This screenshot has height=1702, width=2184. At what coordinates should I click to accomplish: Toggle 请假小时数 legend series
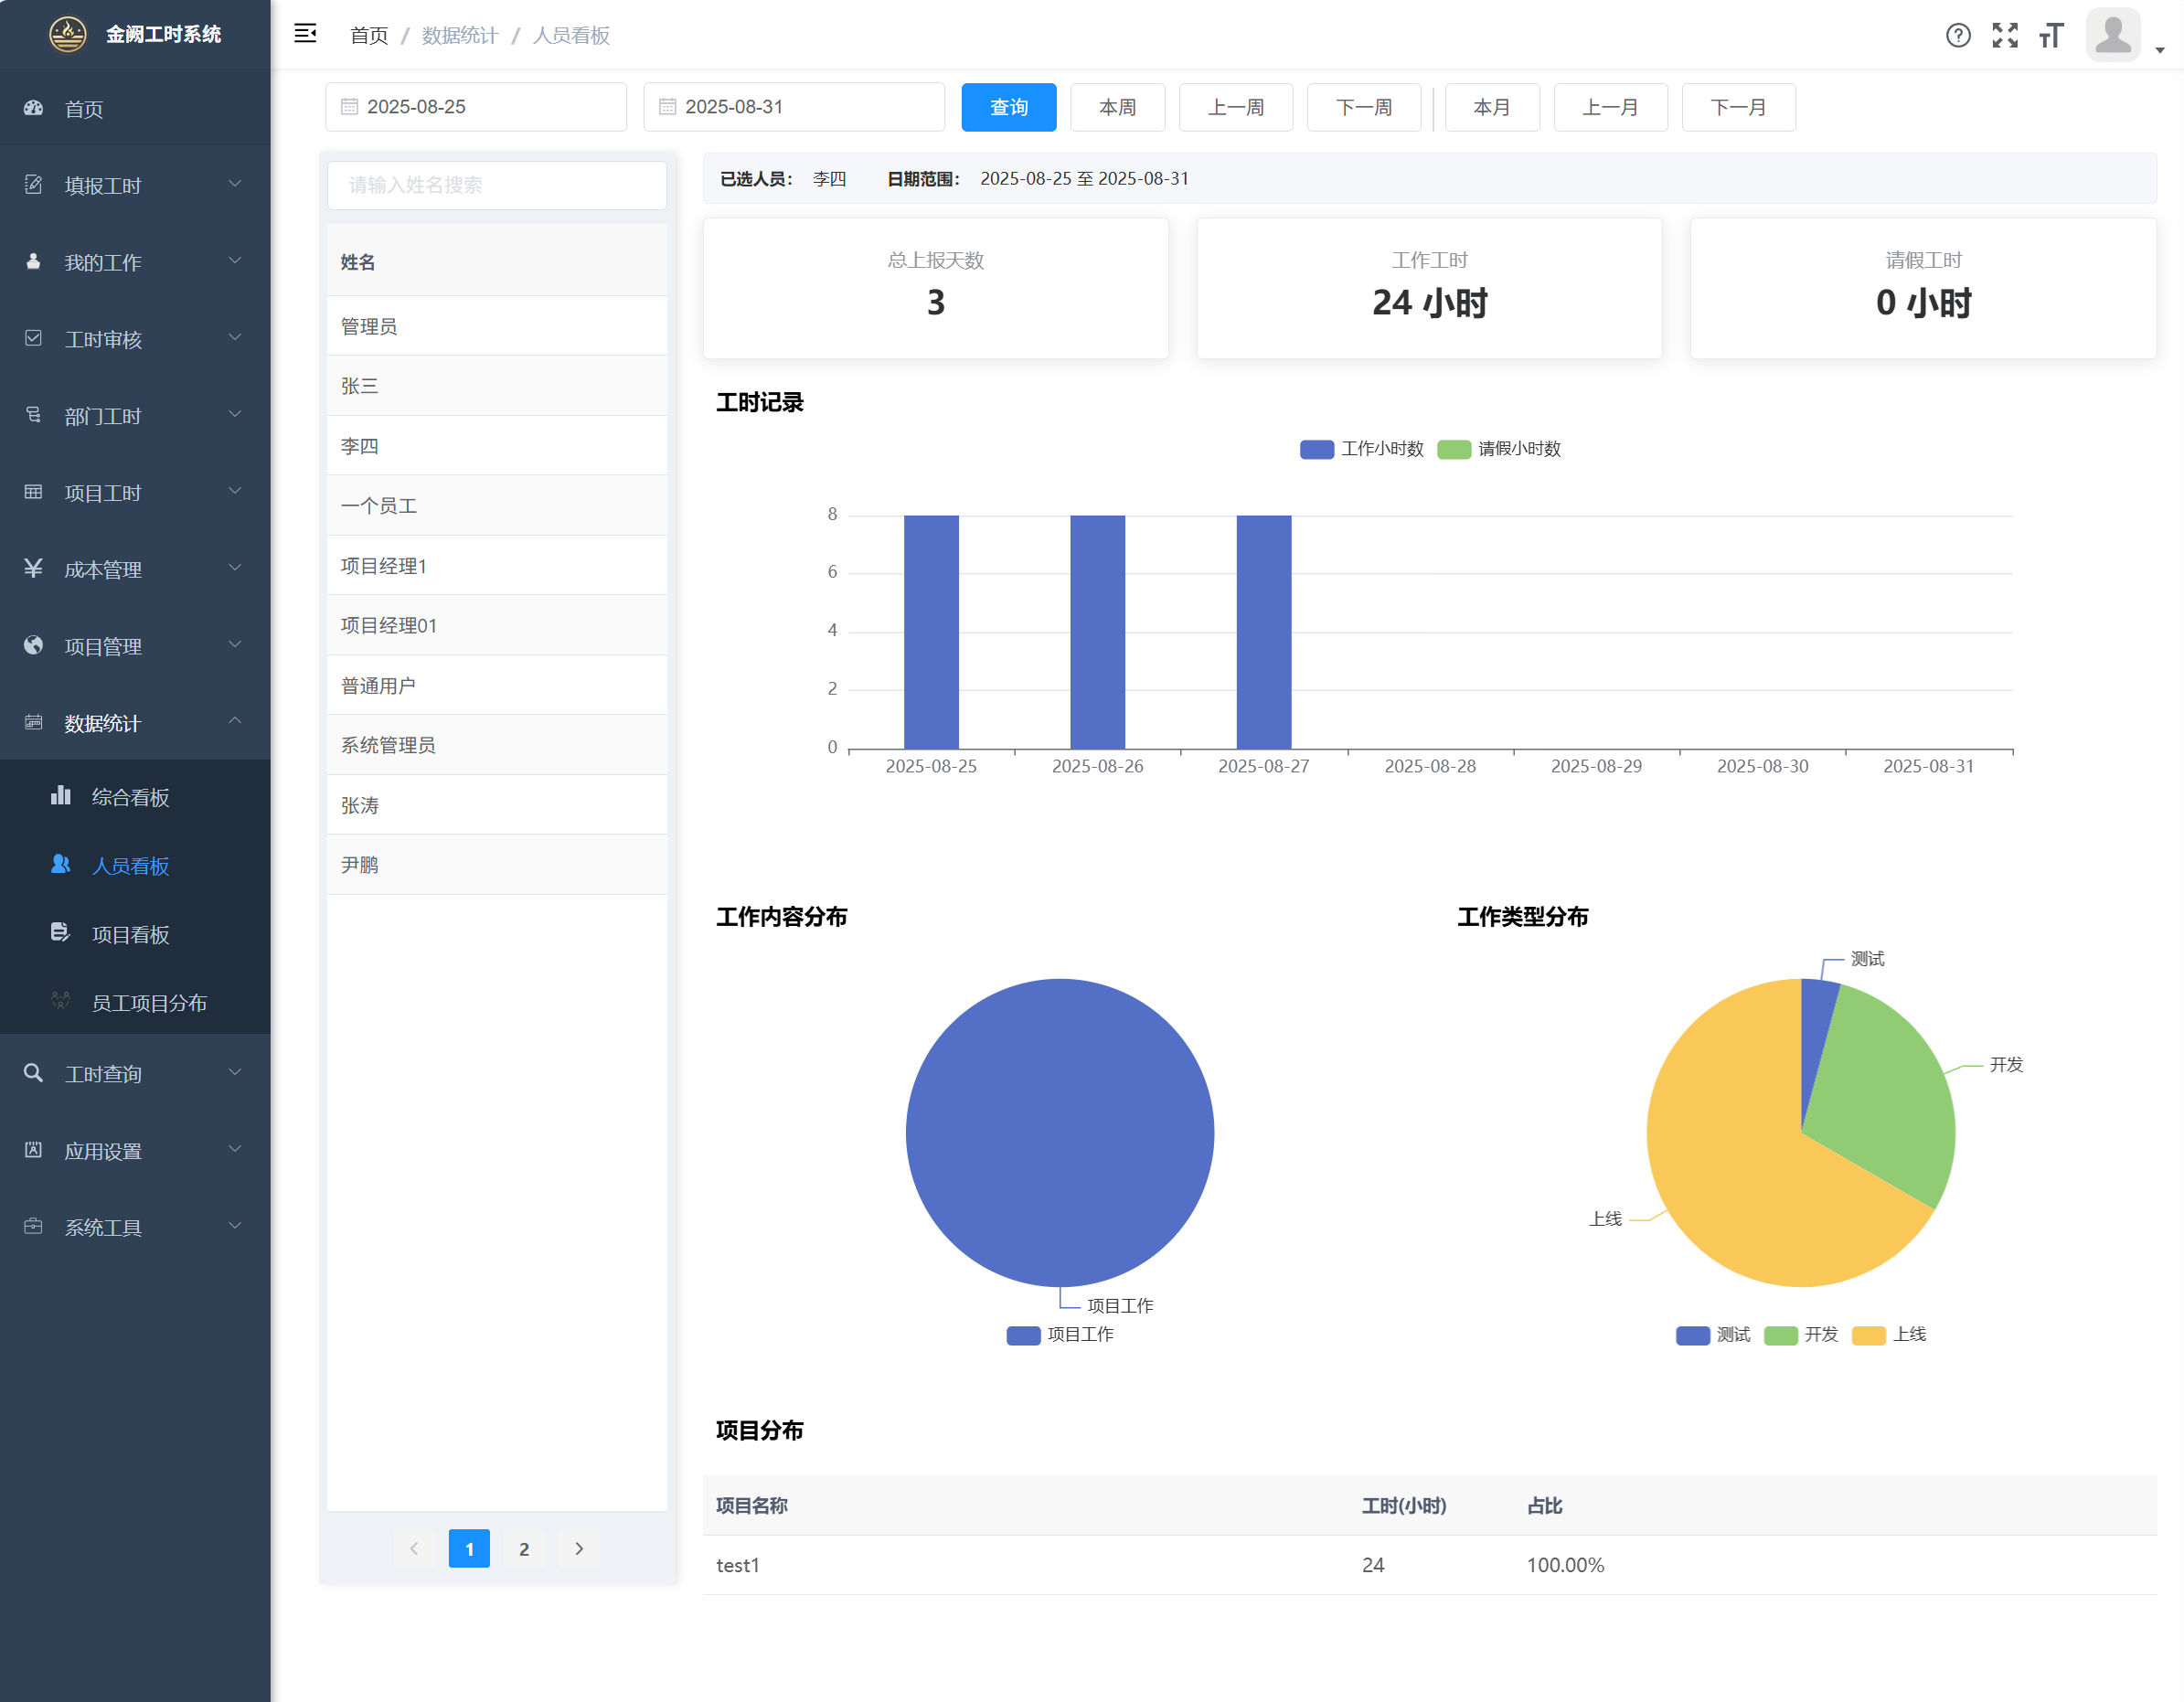tap(1453, 449)
